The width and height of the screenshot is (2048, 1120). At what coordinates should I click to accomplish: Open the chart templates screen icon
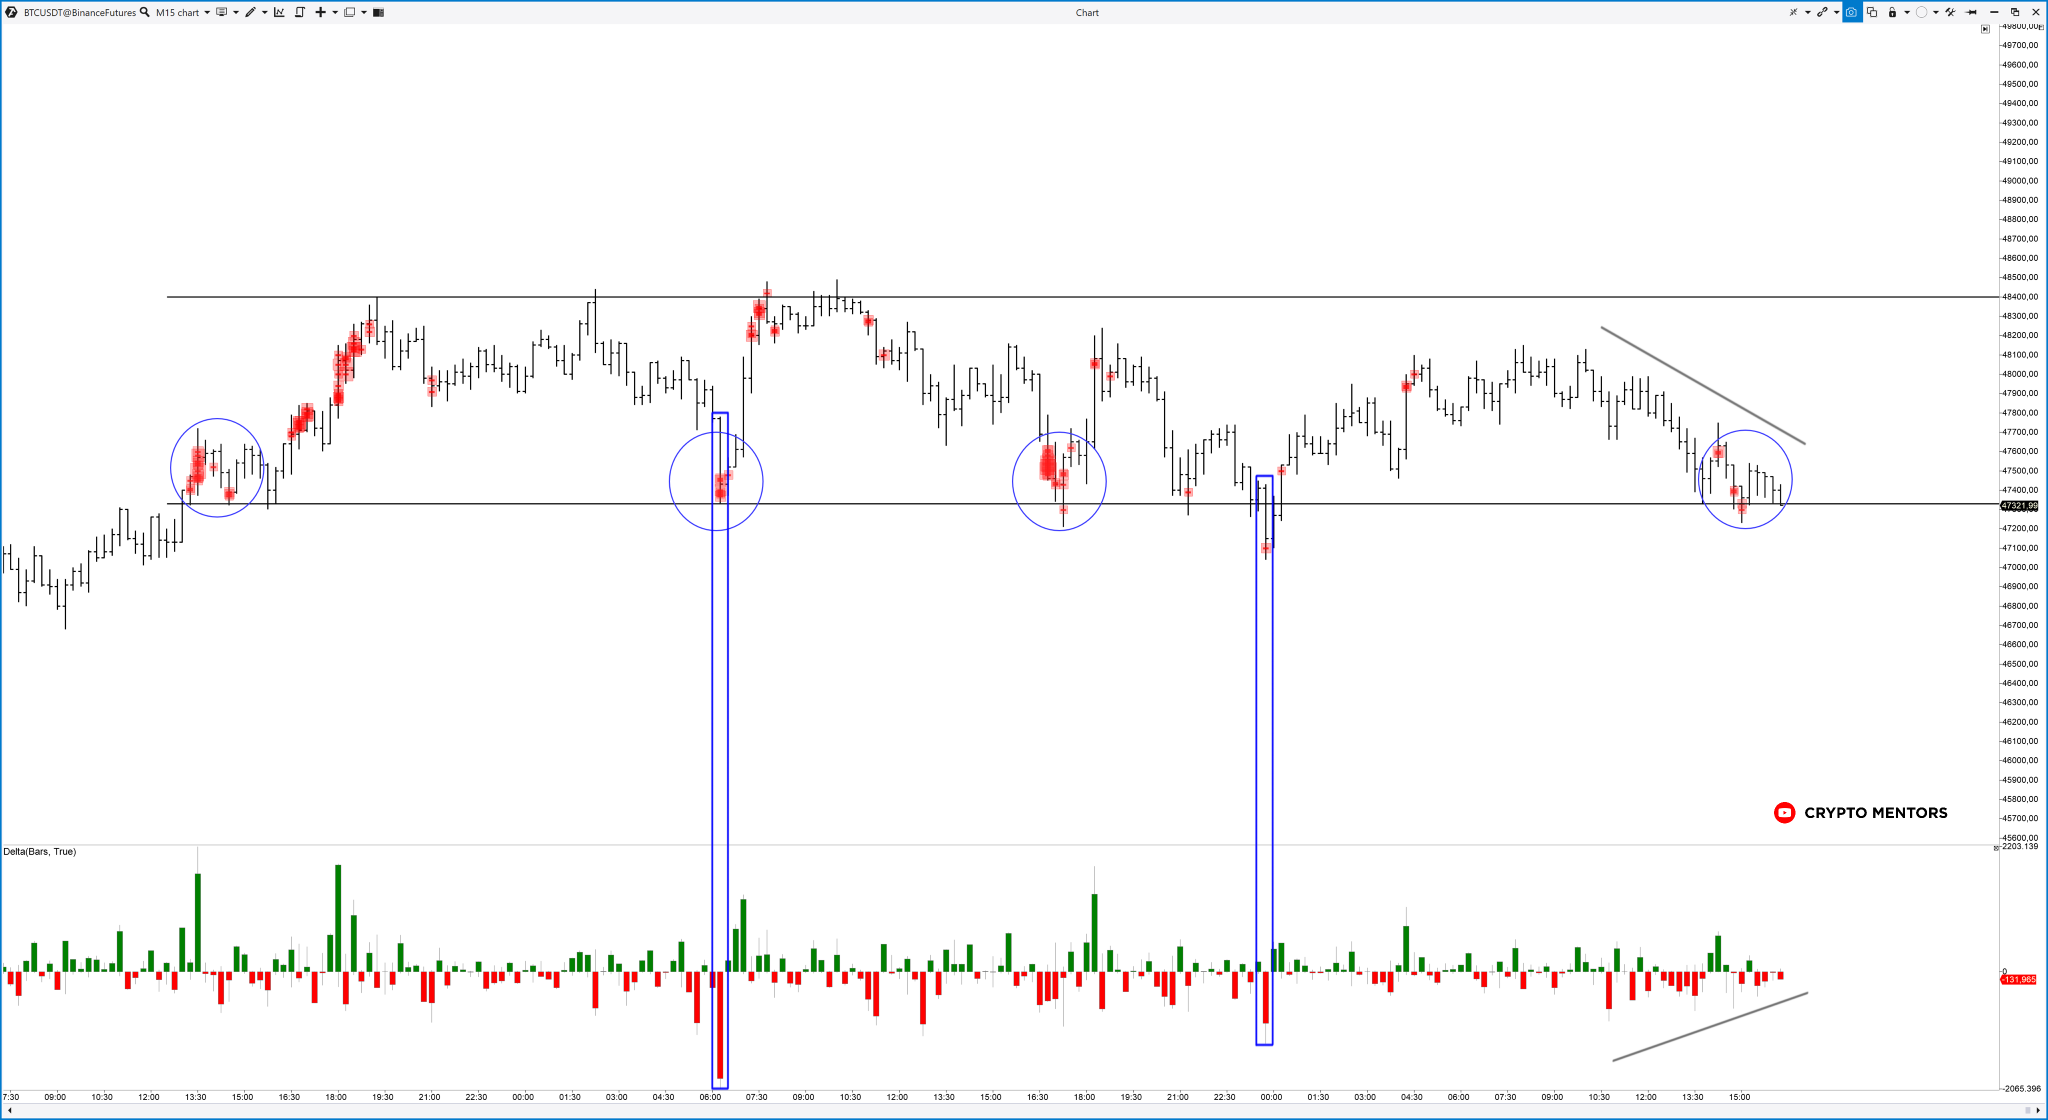coord(221,12)
